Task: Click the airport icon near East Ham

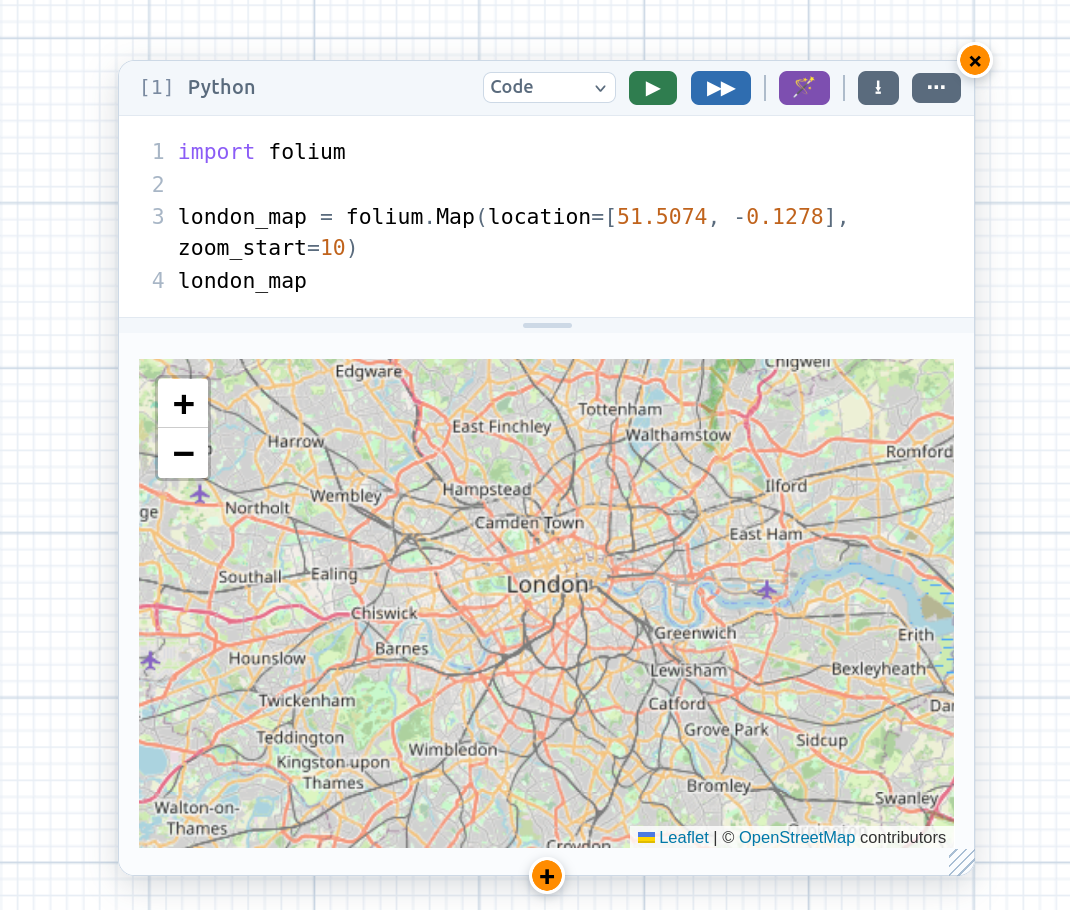Action: coord(766,589)
